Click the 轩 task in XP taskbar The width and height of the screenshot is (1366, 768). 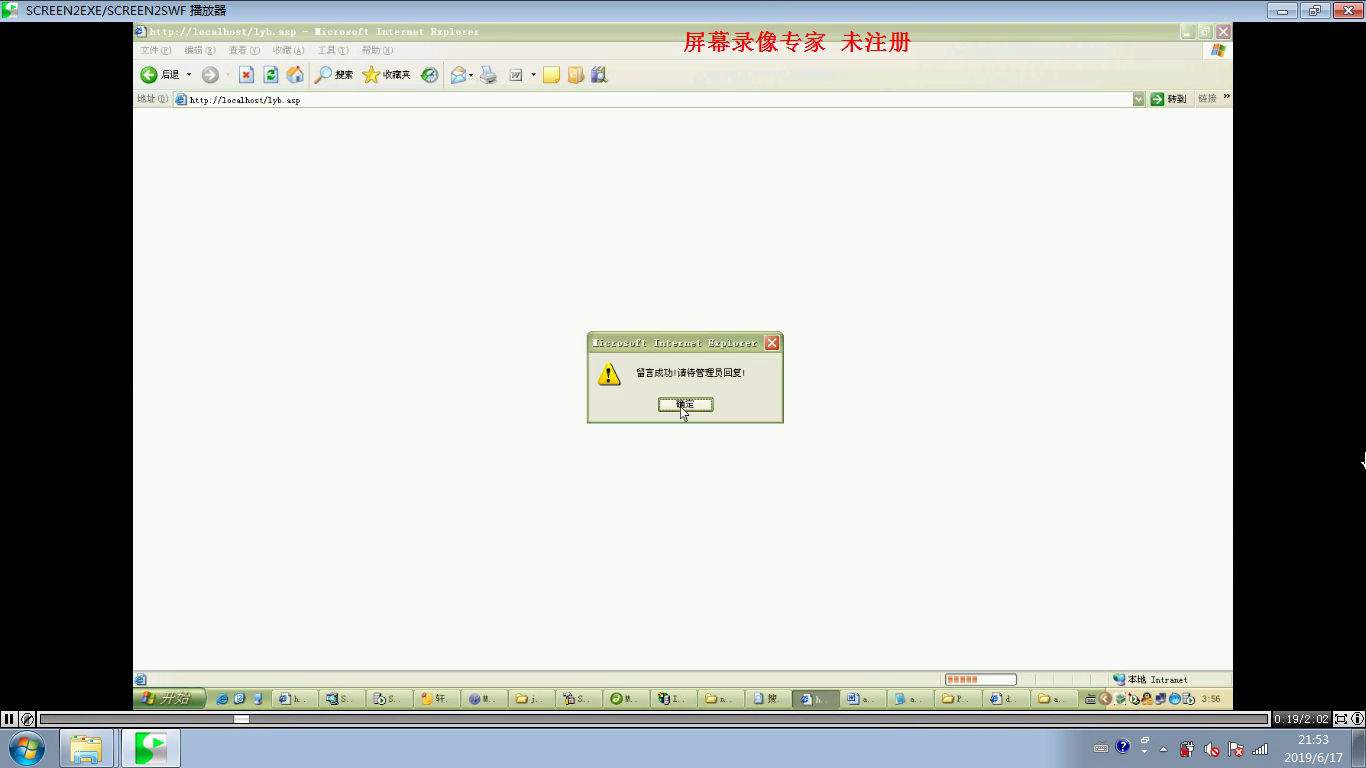point(439,699)
